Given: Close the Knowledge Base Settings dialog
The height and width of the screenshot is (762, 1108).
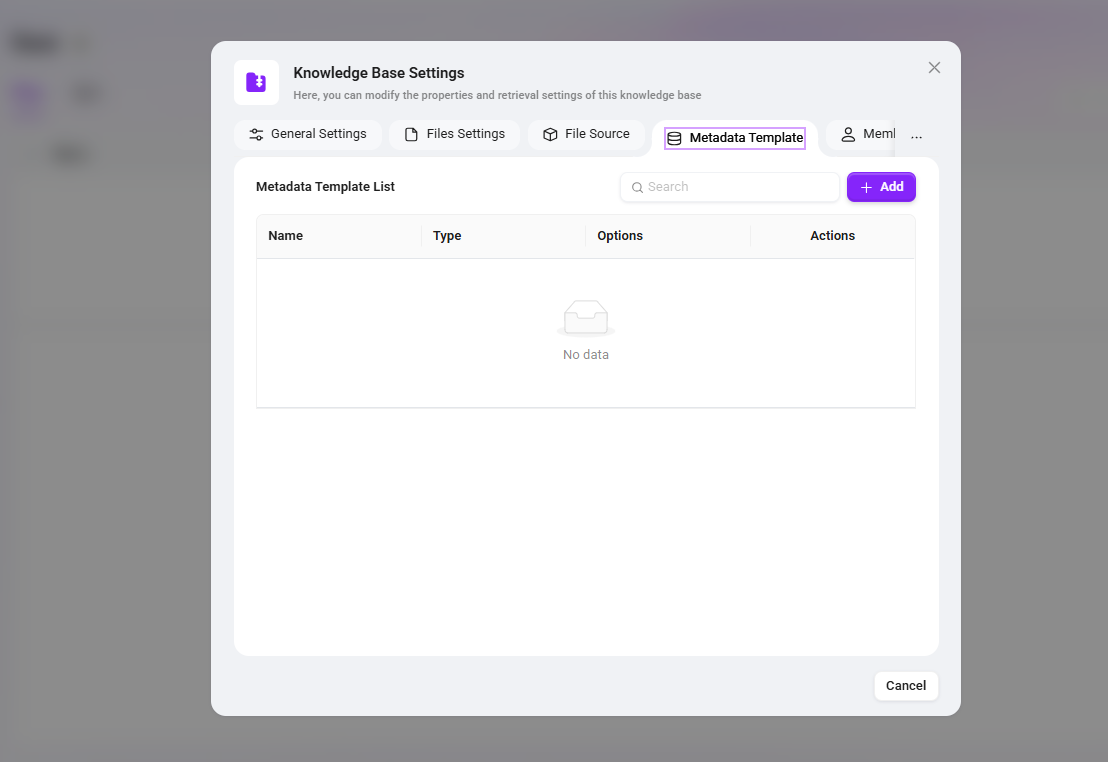Looking at the screenshot, I should [934, 67].
